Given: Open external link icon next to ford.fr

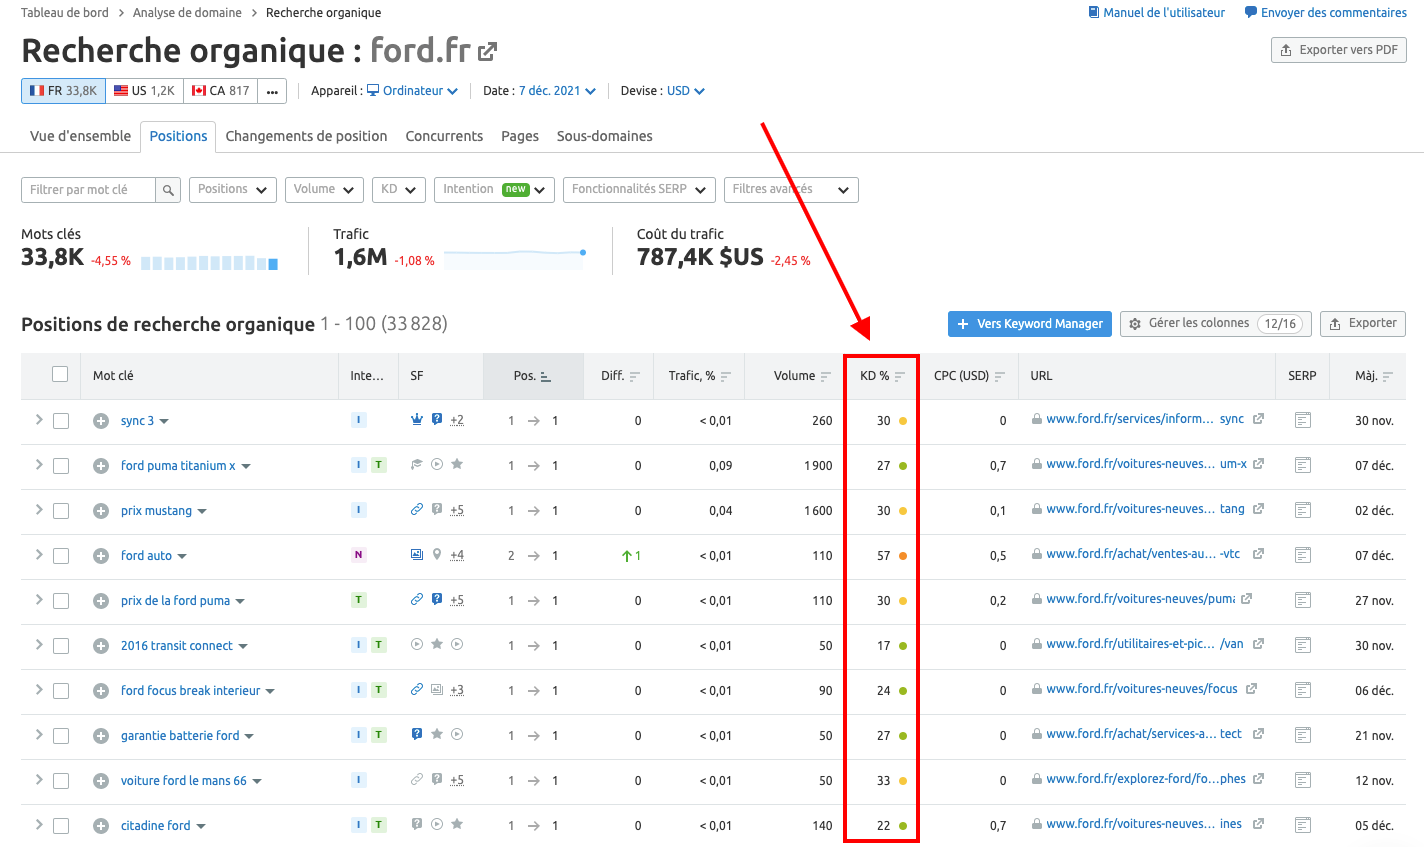Looking at the screenshot, I should point(487,51).
